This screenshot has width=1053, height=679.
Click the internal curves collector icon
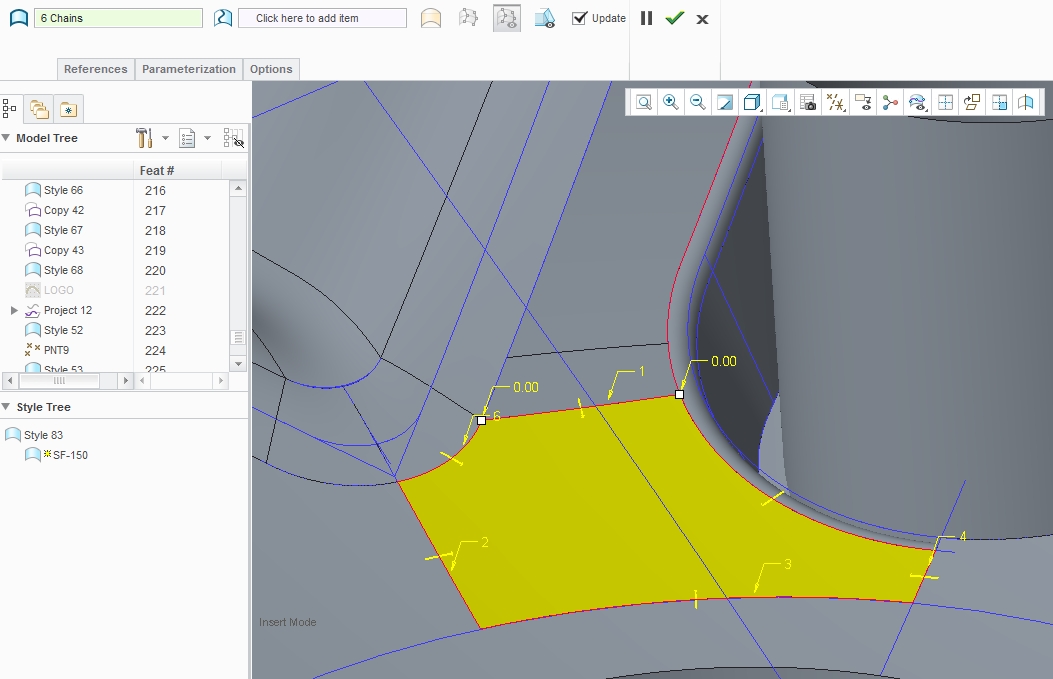223,18
